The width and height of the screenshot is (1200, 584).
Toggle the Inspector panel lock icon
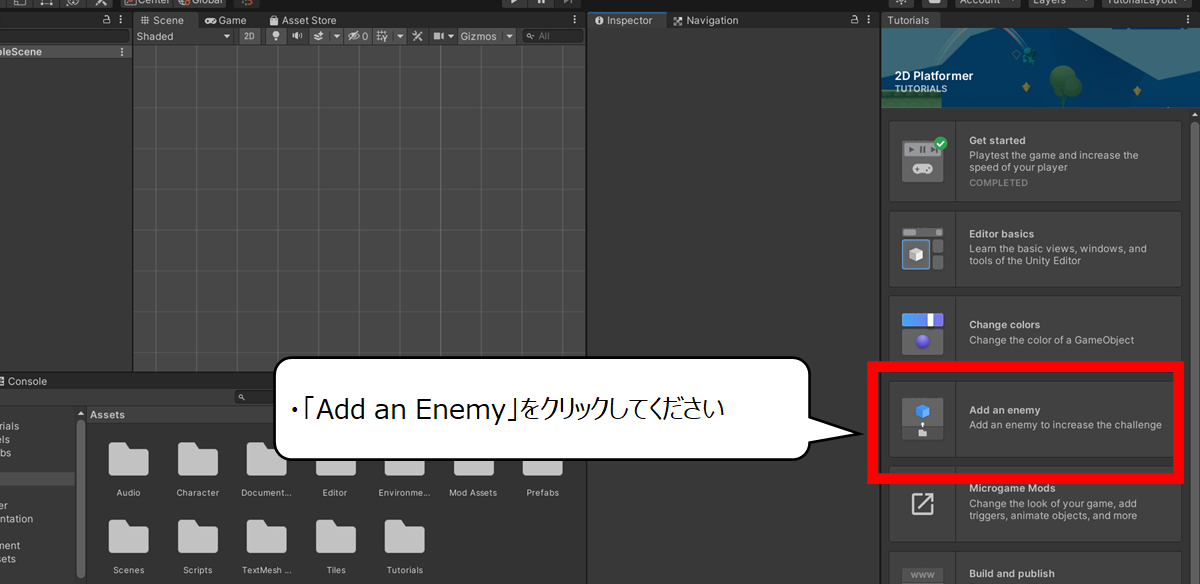tap(854, 20)
